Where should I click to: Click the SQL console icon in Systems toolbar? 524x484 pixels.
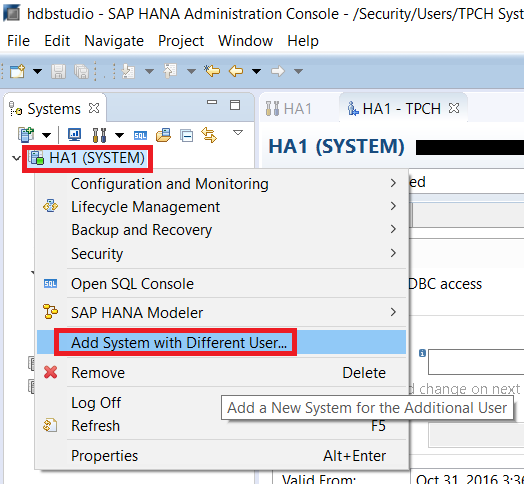pyautogui.click(x=140, y=135)
